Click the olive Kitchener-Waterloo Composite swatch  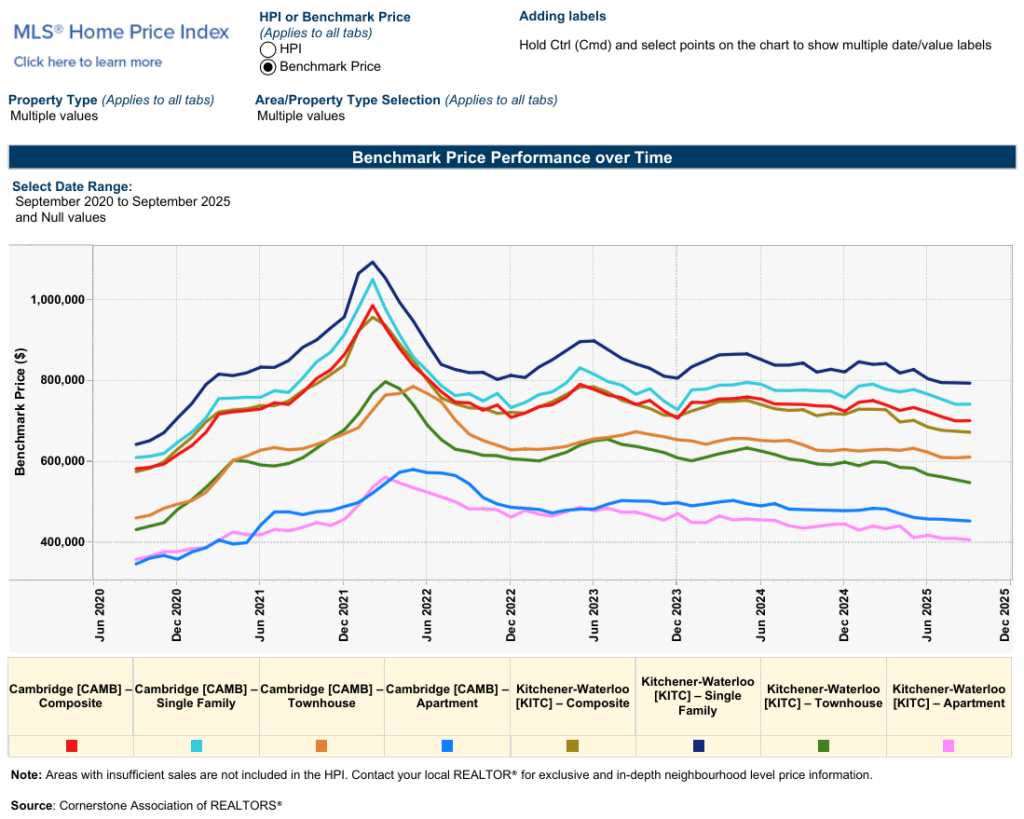click(x=572, y=746)
